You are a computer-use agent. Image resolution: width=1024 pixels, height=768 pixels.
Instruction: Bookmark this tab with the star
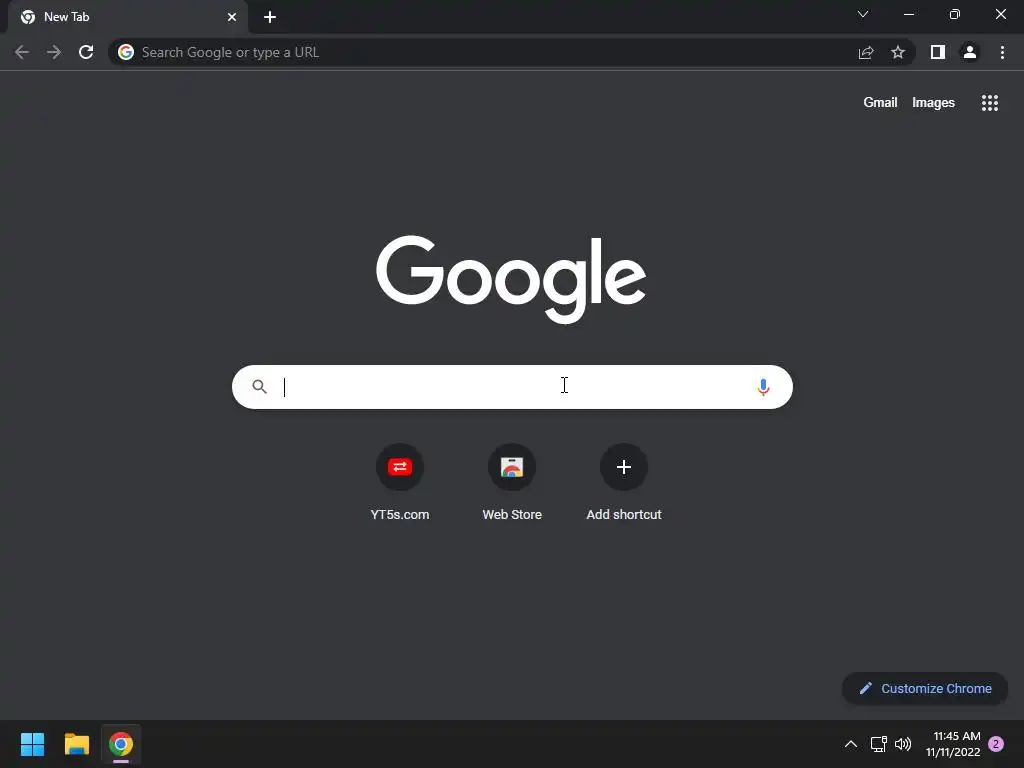pos(898,52)
